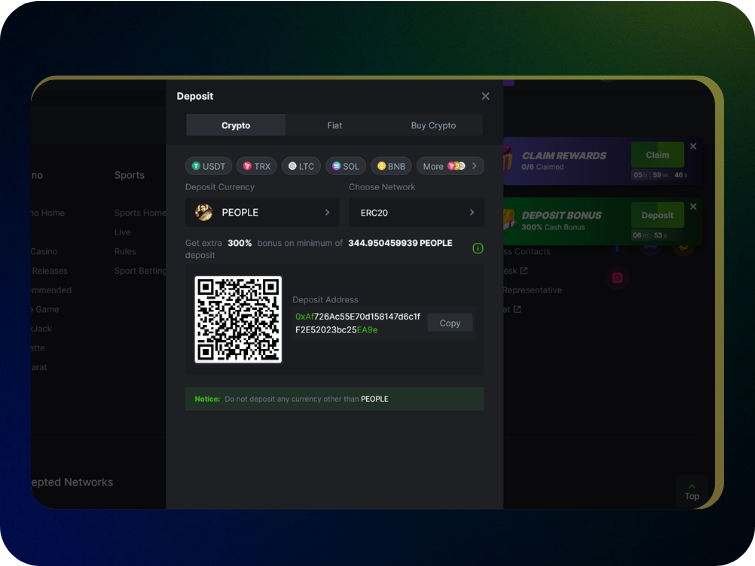Click the deposit QR code
Screen dimensions: 755x566
238,319
